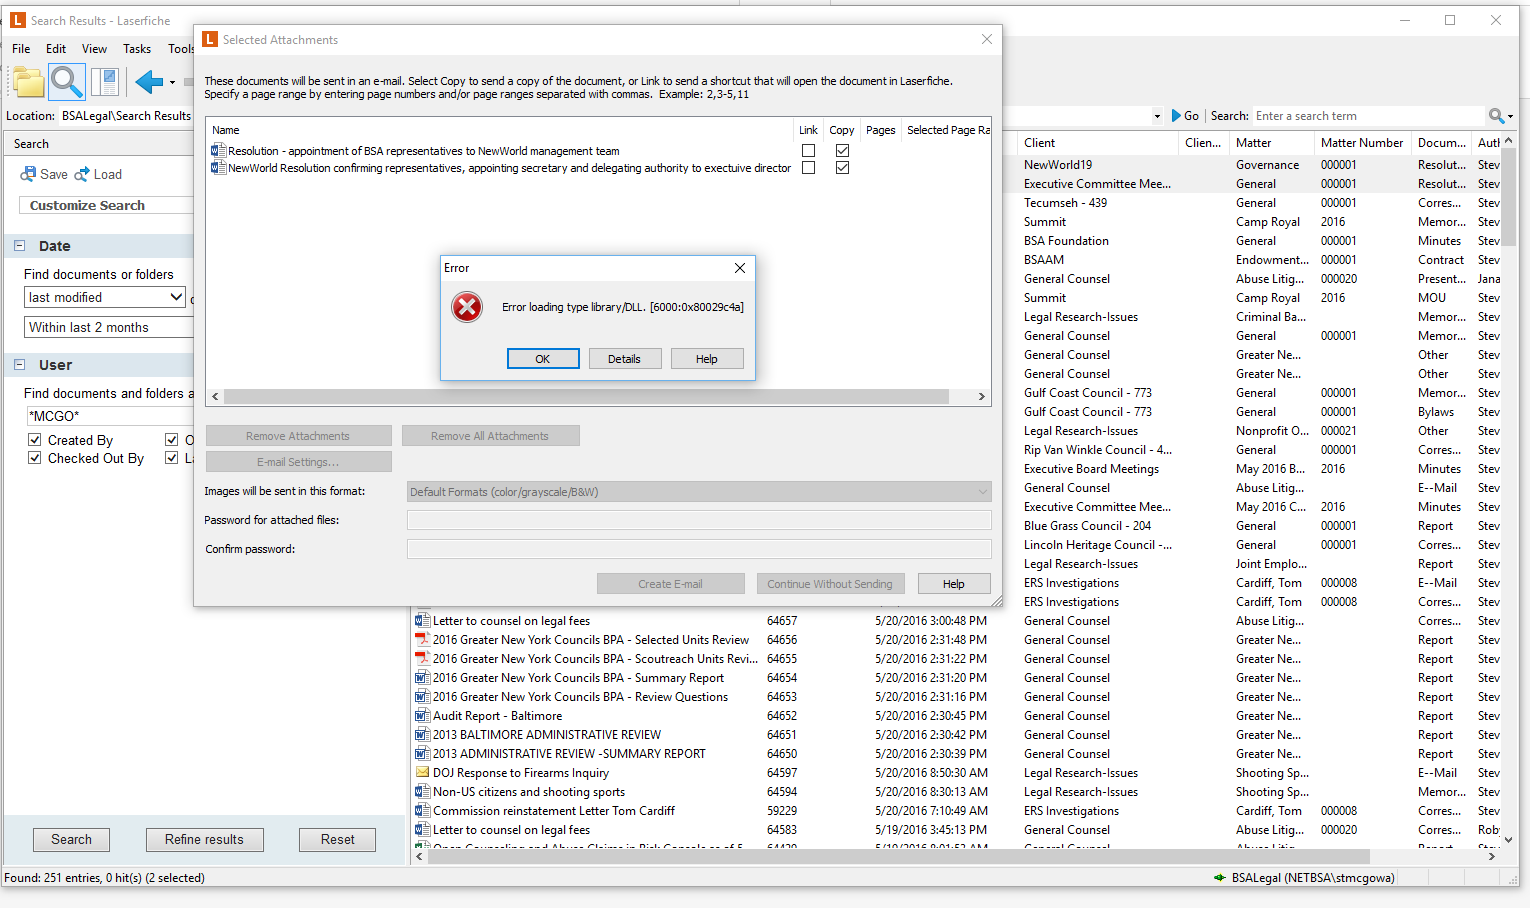Close the Error dialog
The image size is (1530, 908).
740,268
